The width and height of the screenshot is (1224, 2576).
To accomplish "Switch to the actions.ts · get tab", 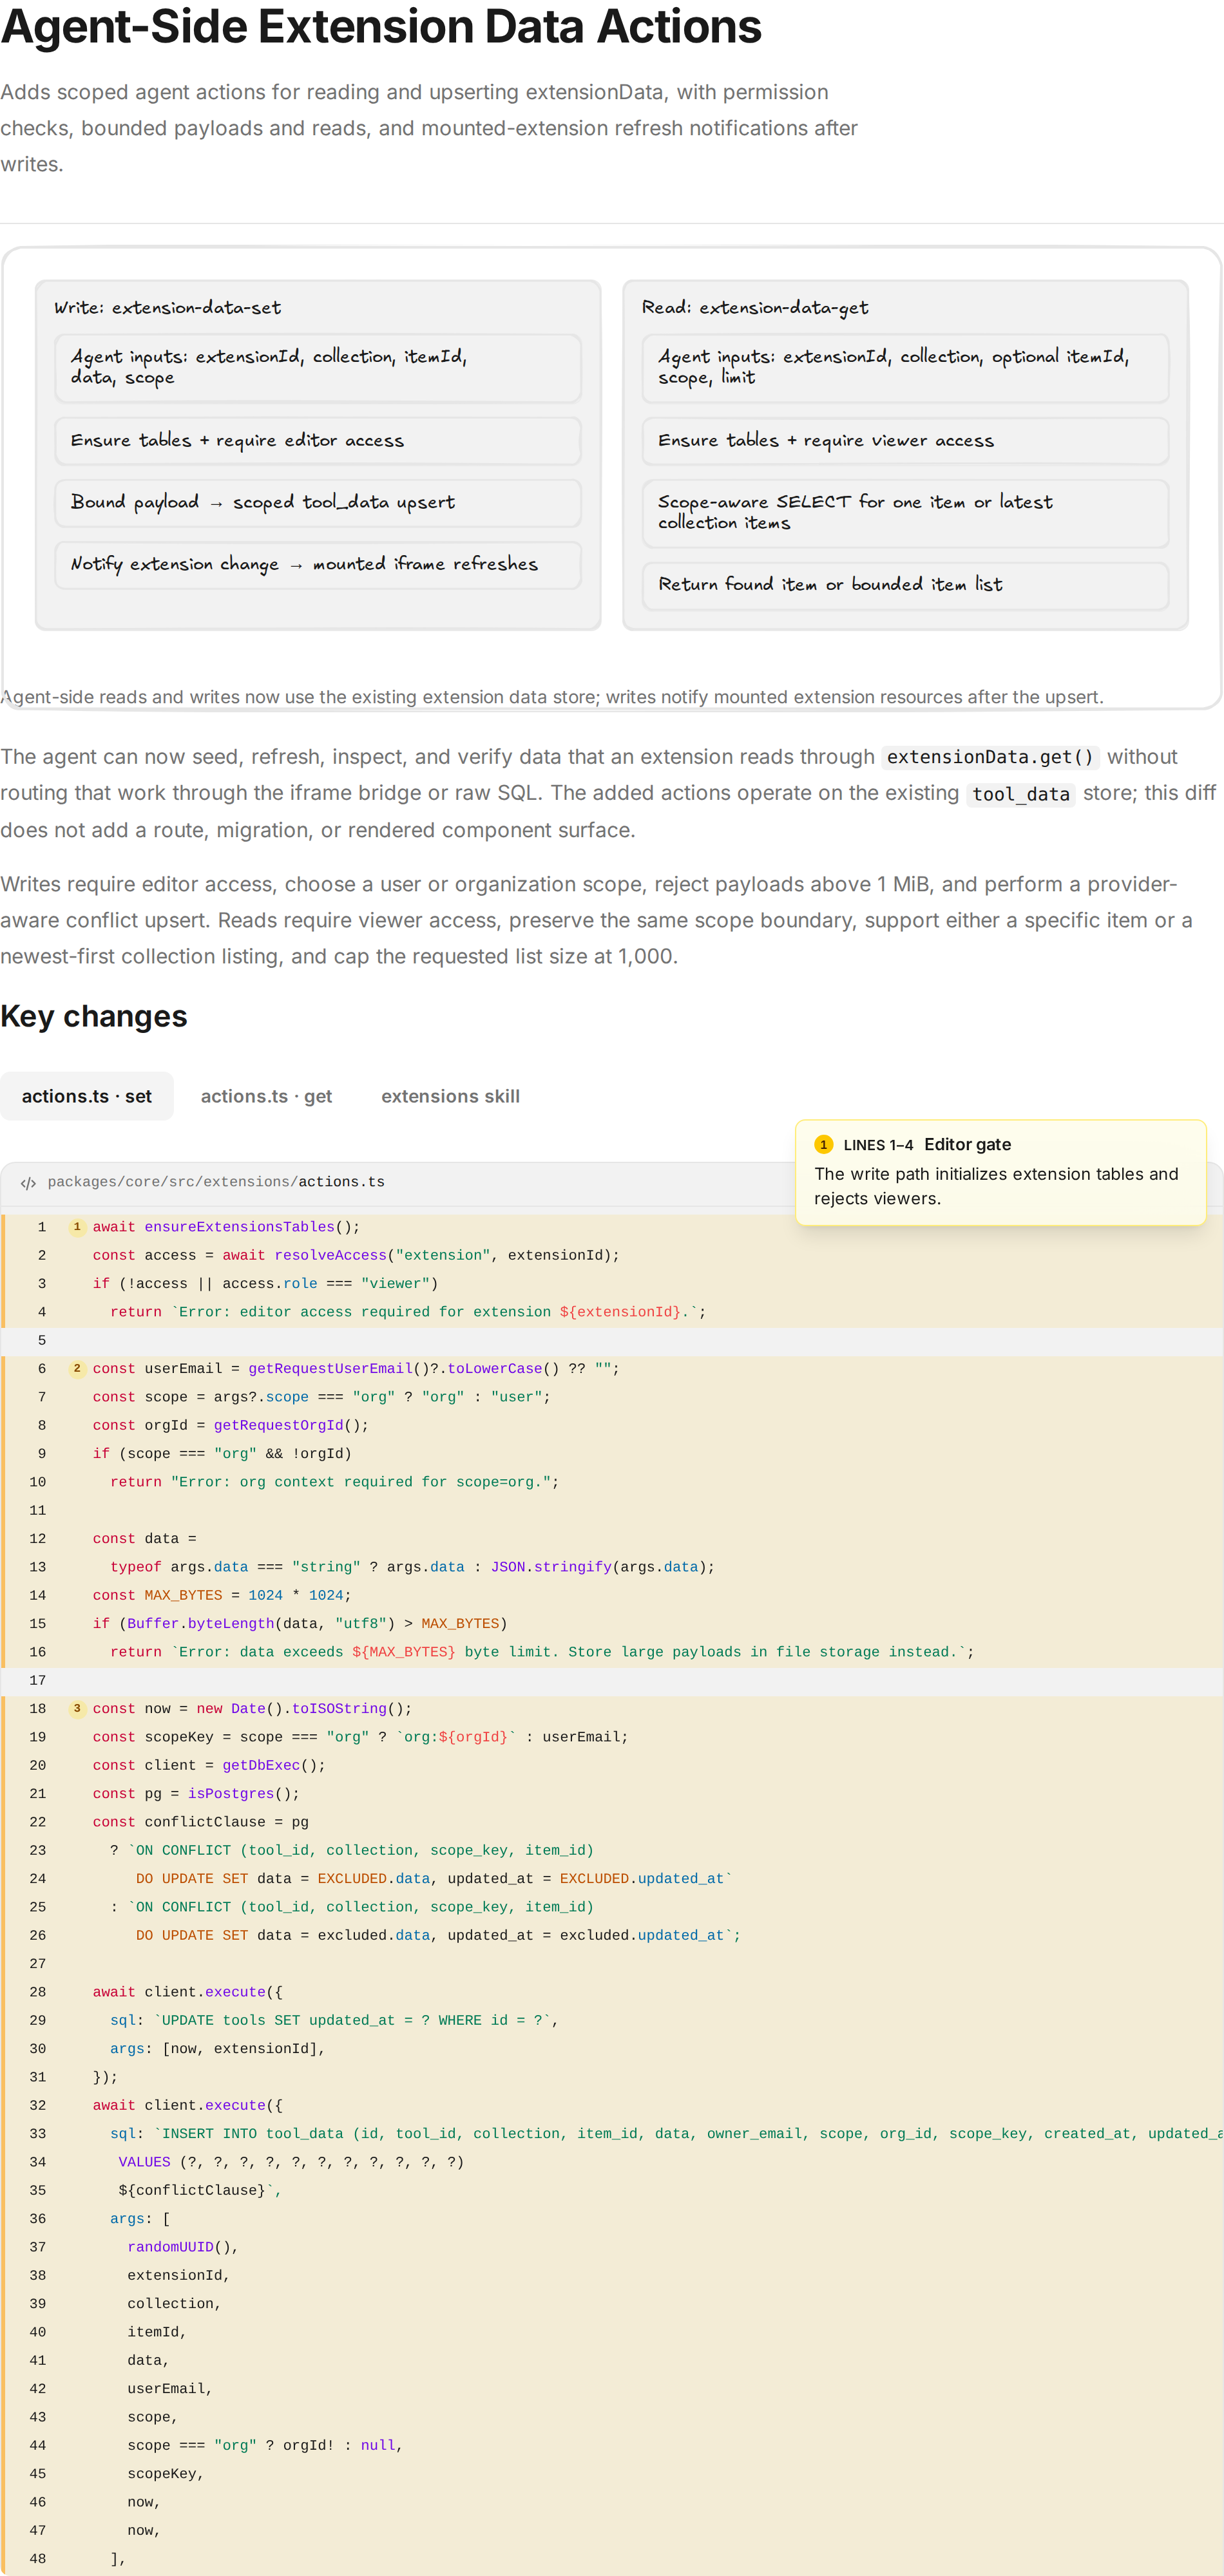I will click(x=266, y=1097).
